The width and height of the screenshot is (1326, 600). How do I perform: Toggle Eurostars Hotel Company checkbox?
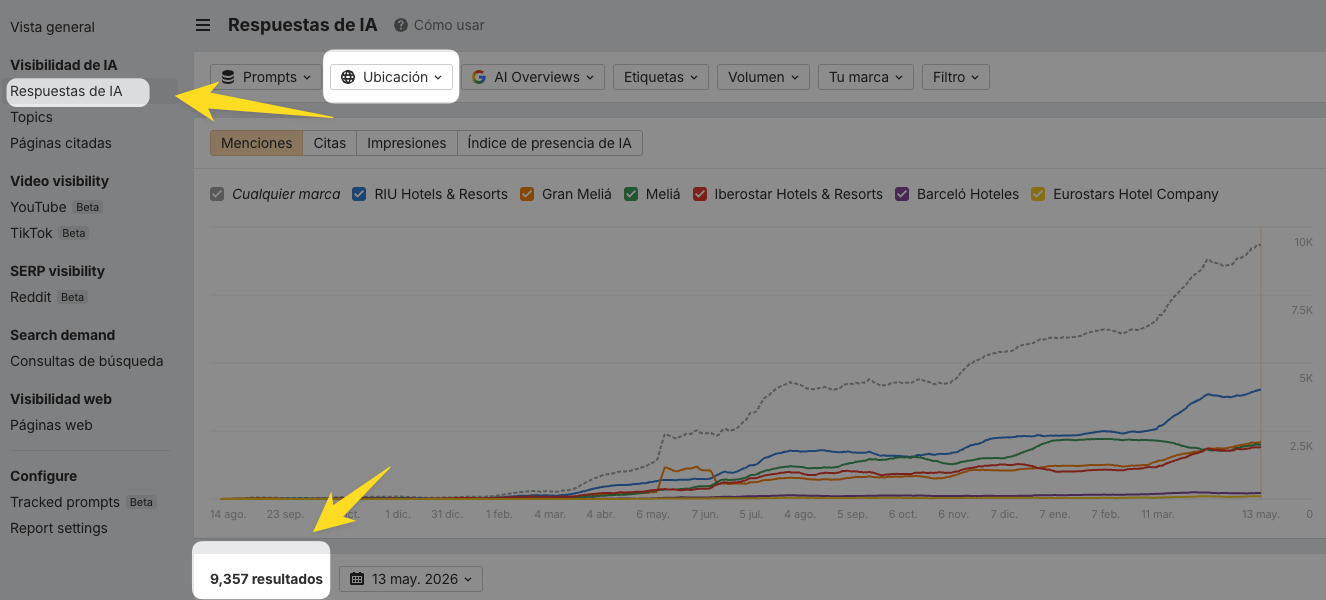point(1038,194)
